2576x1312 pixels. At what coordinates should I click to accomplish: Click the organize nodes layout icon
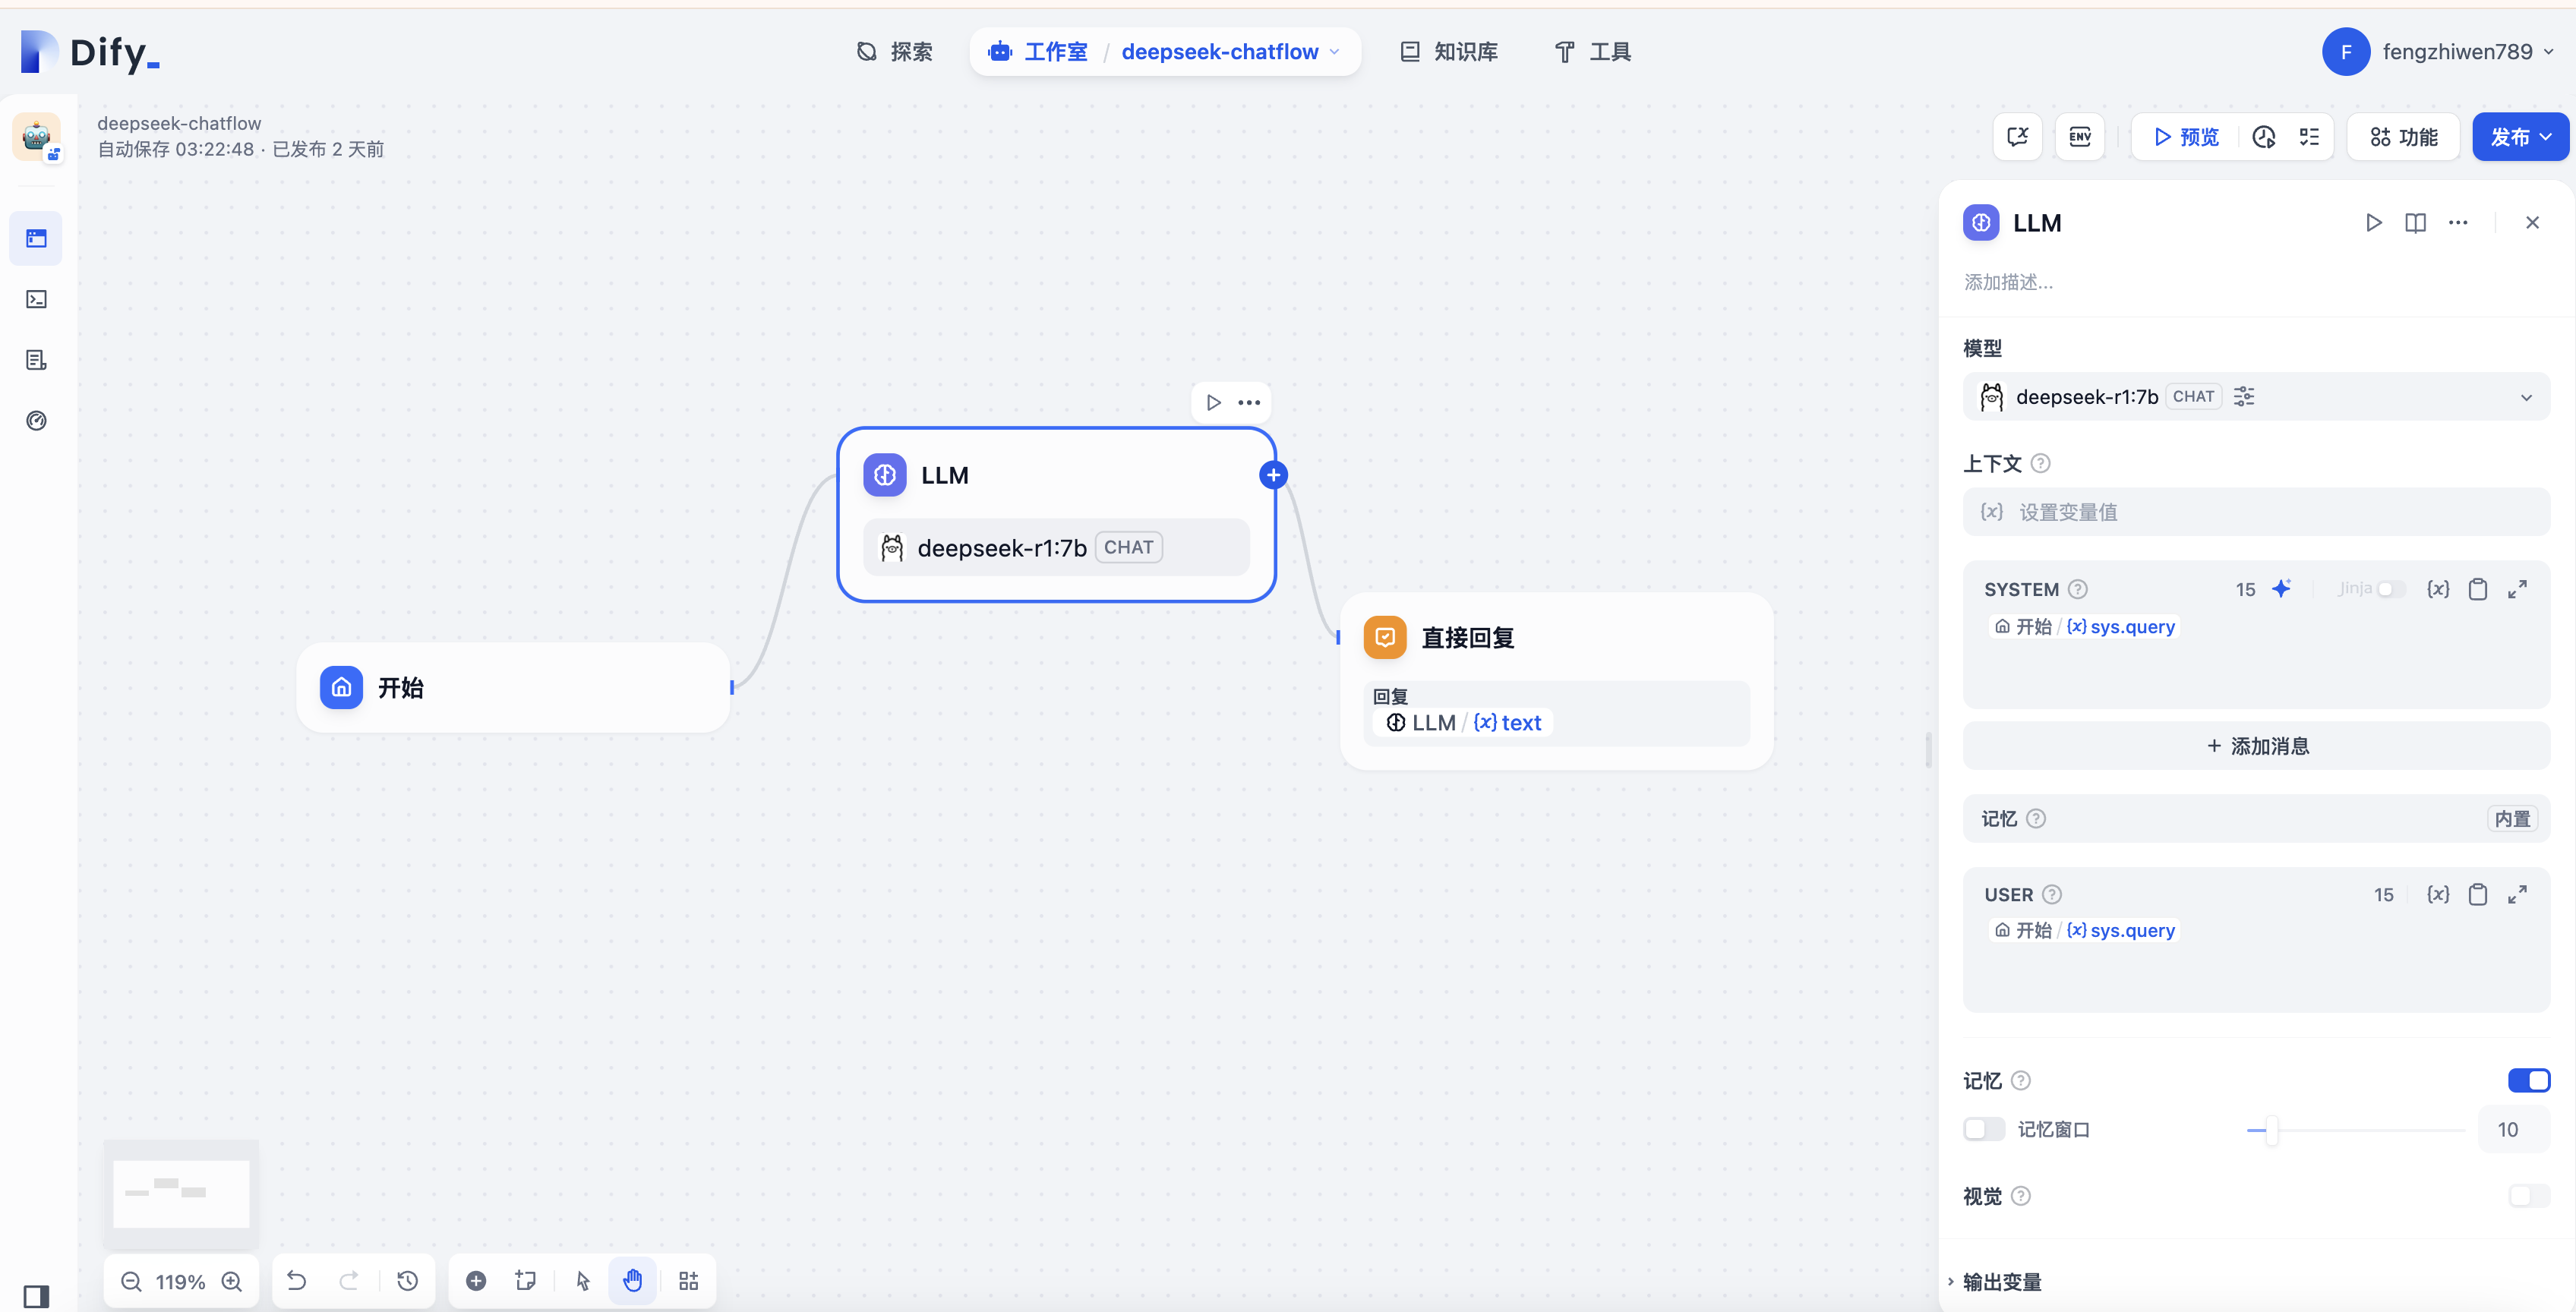[x=689, y=1281]
